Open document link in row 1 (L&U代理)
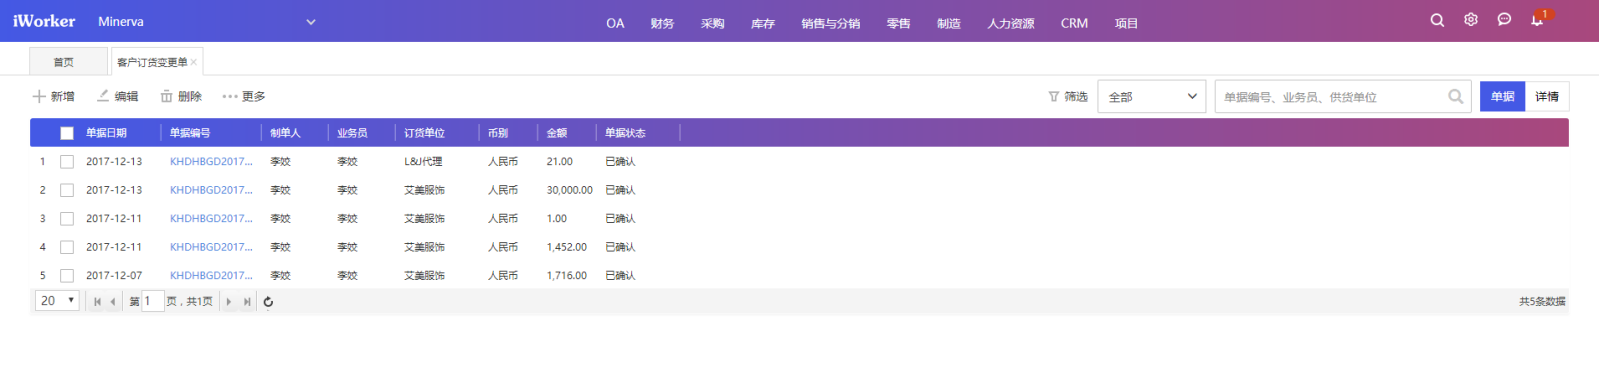1599x368 pixels. 211,162
